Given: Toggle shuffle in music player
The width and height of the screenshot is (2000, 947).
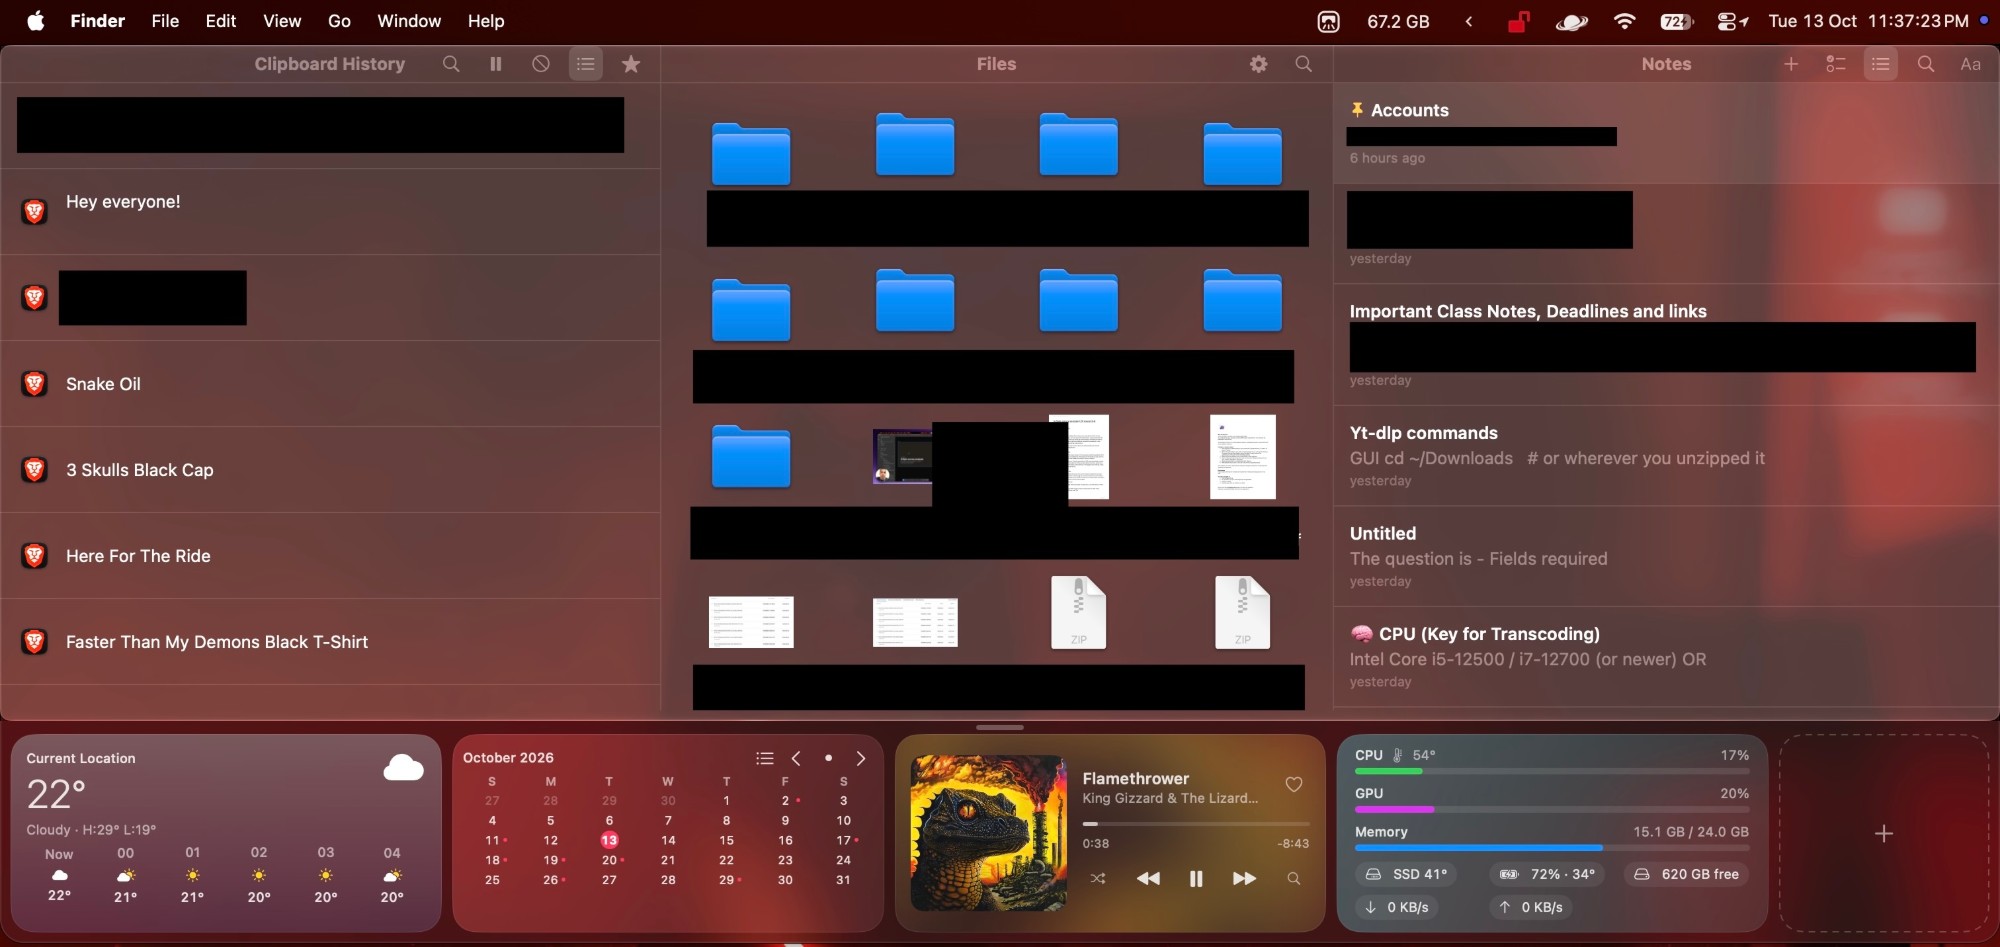Looking at the screenshot, I should click(1097, 878).
